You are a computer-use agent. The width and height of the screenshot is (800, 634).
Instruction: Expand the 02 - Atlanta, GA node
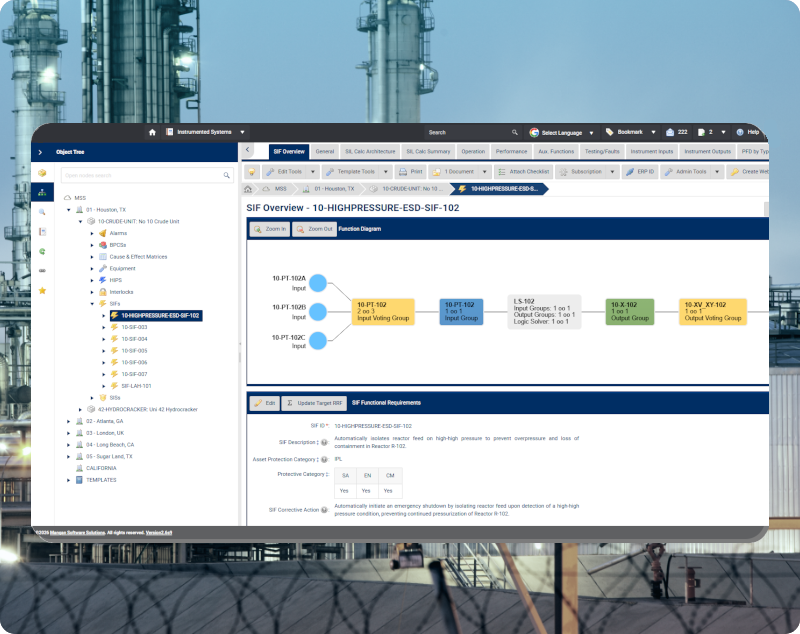(69, 421)
